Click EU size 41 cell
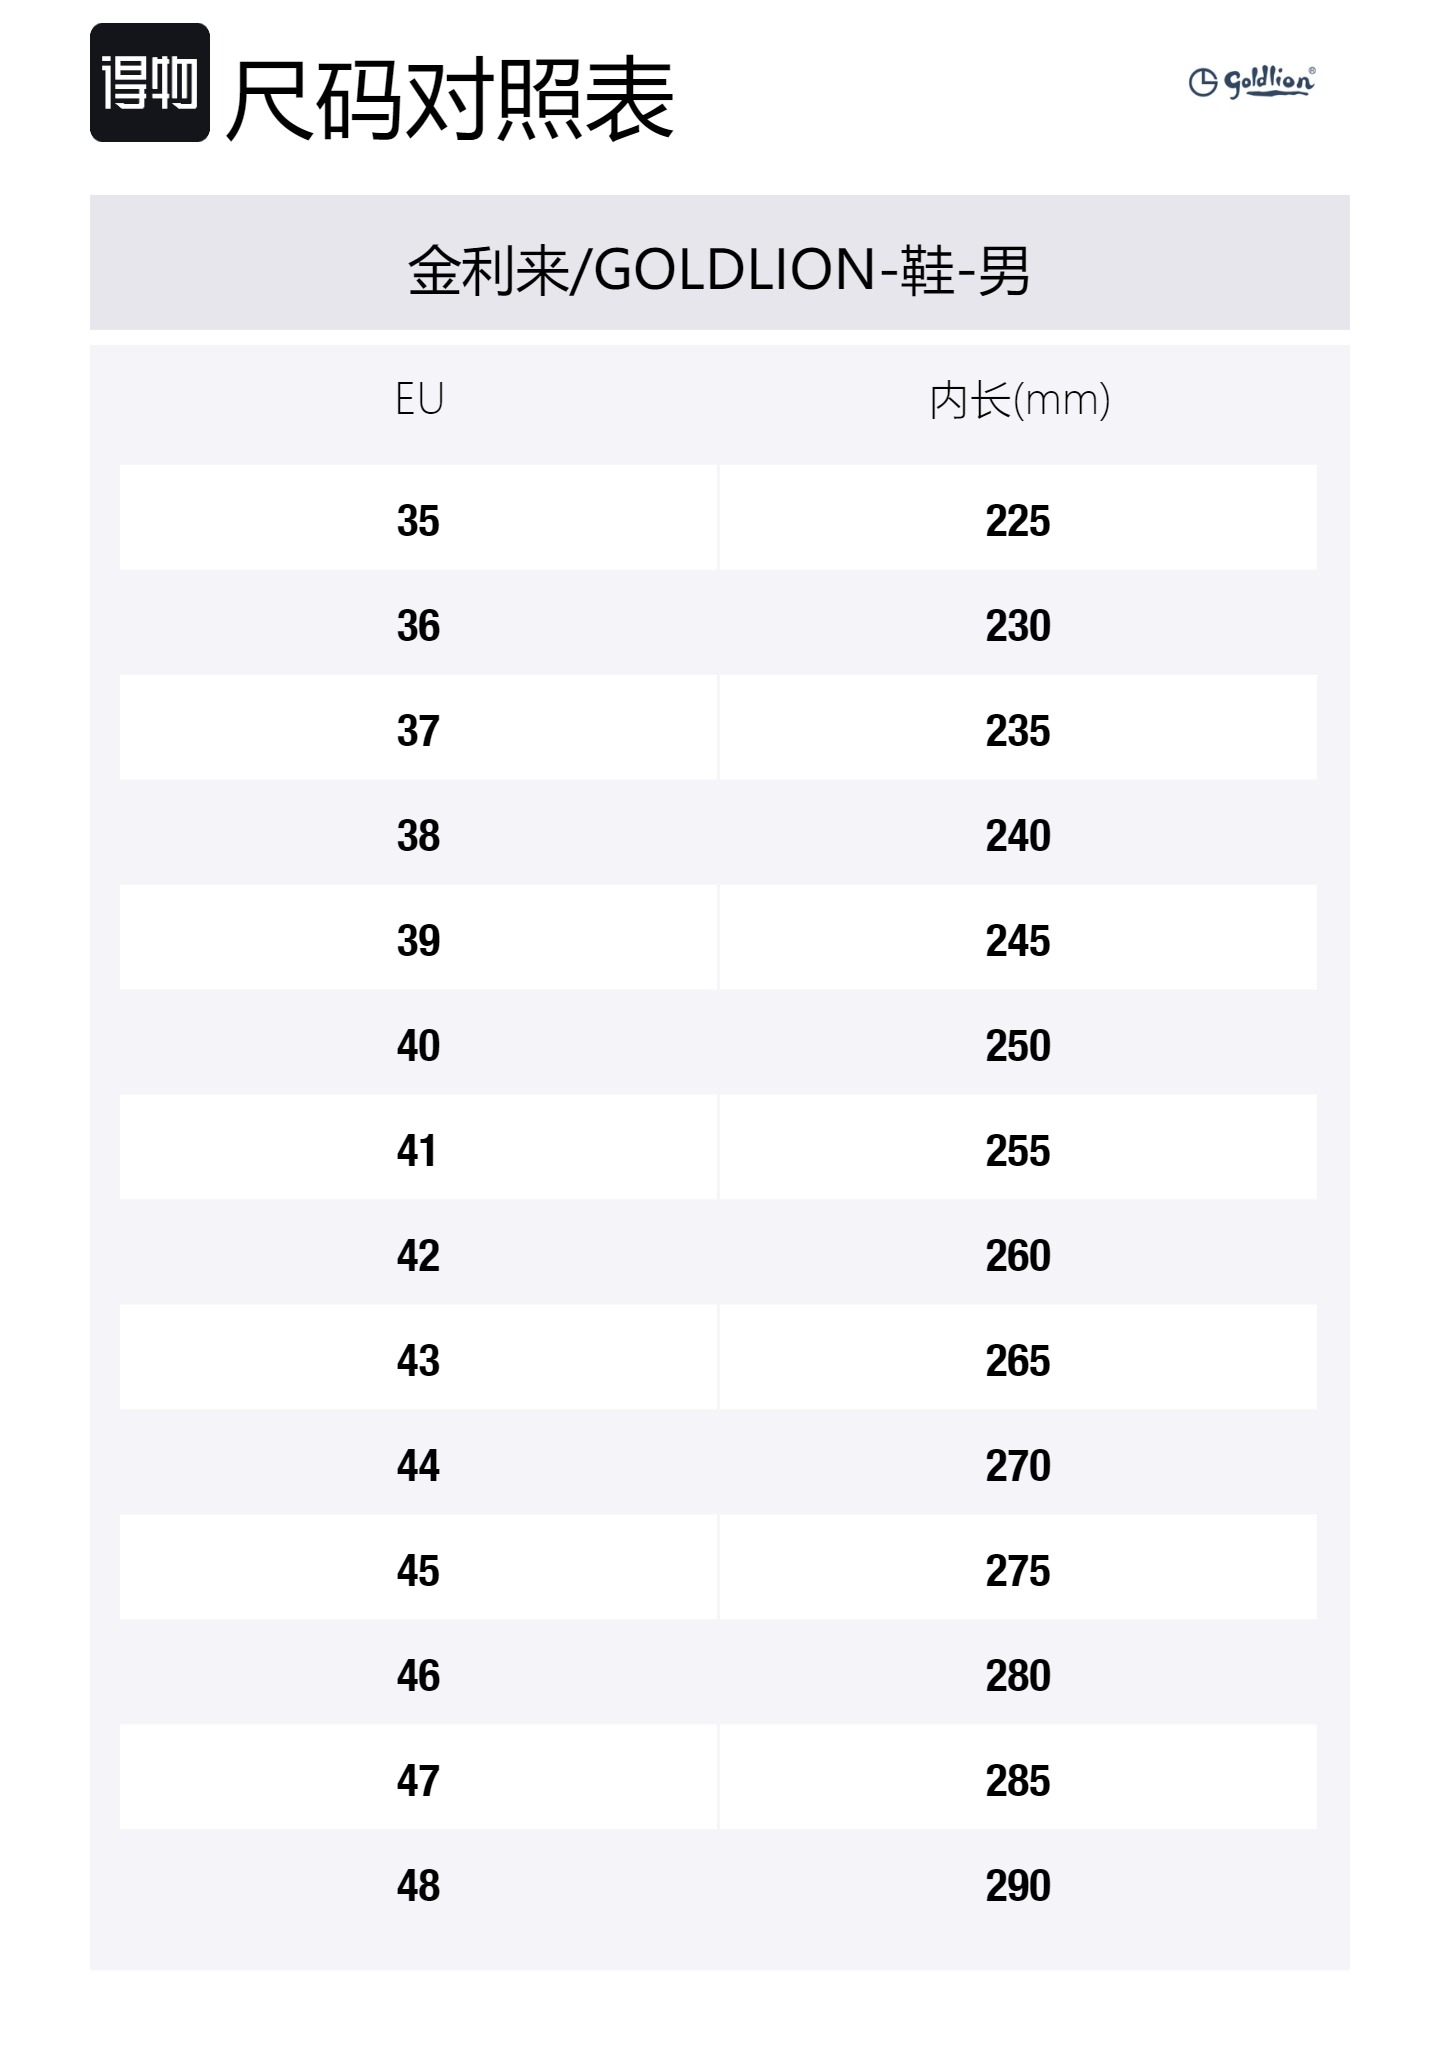 (x=418, y=1151)
